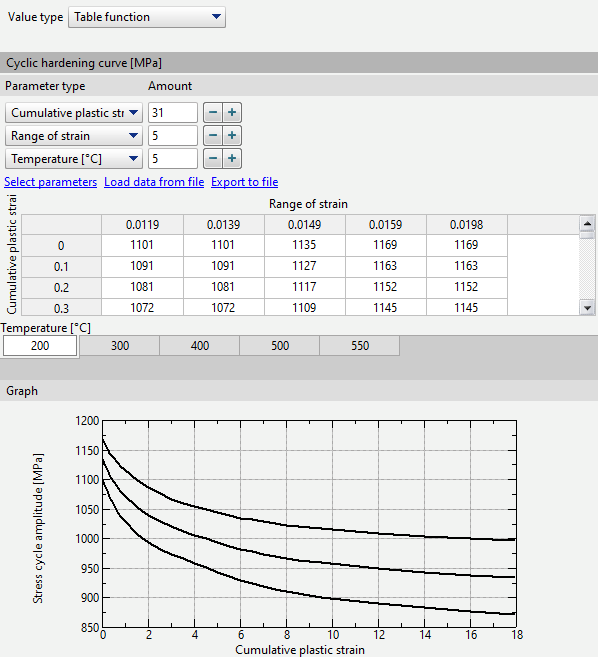598x657 pixels.
Task: Select column header 0.0159
Action: click(x=386, y=225)
